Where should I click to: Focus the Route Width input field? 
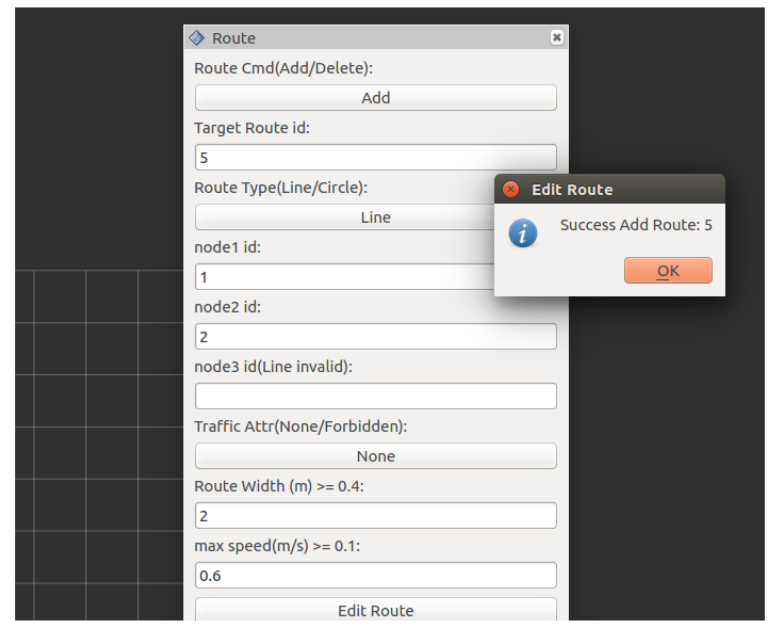tap(375, 516)
